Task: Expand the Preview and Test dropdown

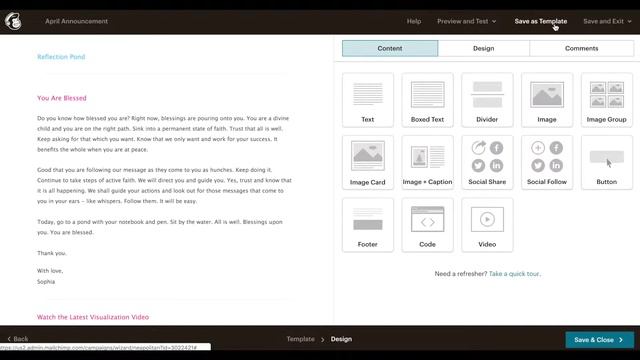Action: (x=467, y=21)
